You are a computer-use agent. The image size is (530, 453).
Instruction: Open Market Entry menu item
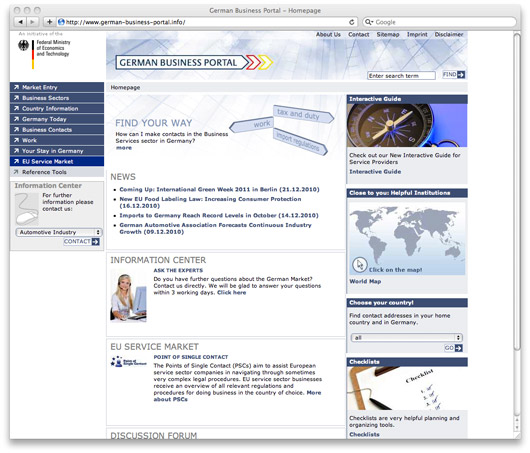(x=57, y=87)
